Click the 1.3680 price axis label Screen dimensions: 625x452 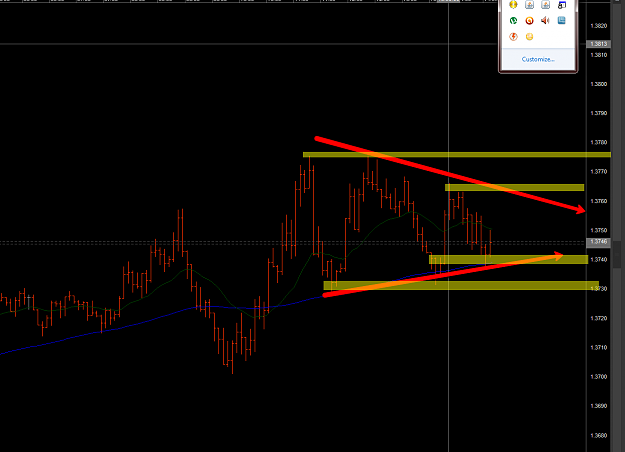pyautogui.click(x=599, y=436)
